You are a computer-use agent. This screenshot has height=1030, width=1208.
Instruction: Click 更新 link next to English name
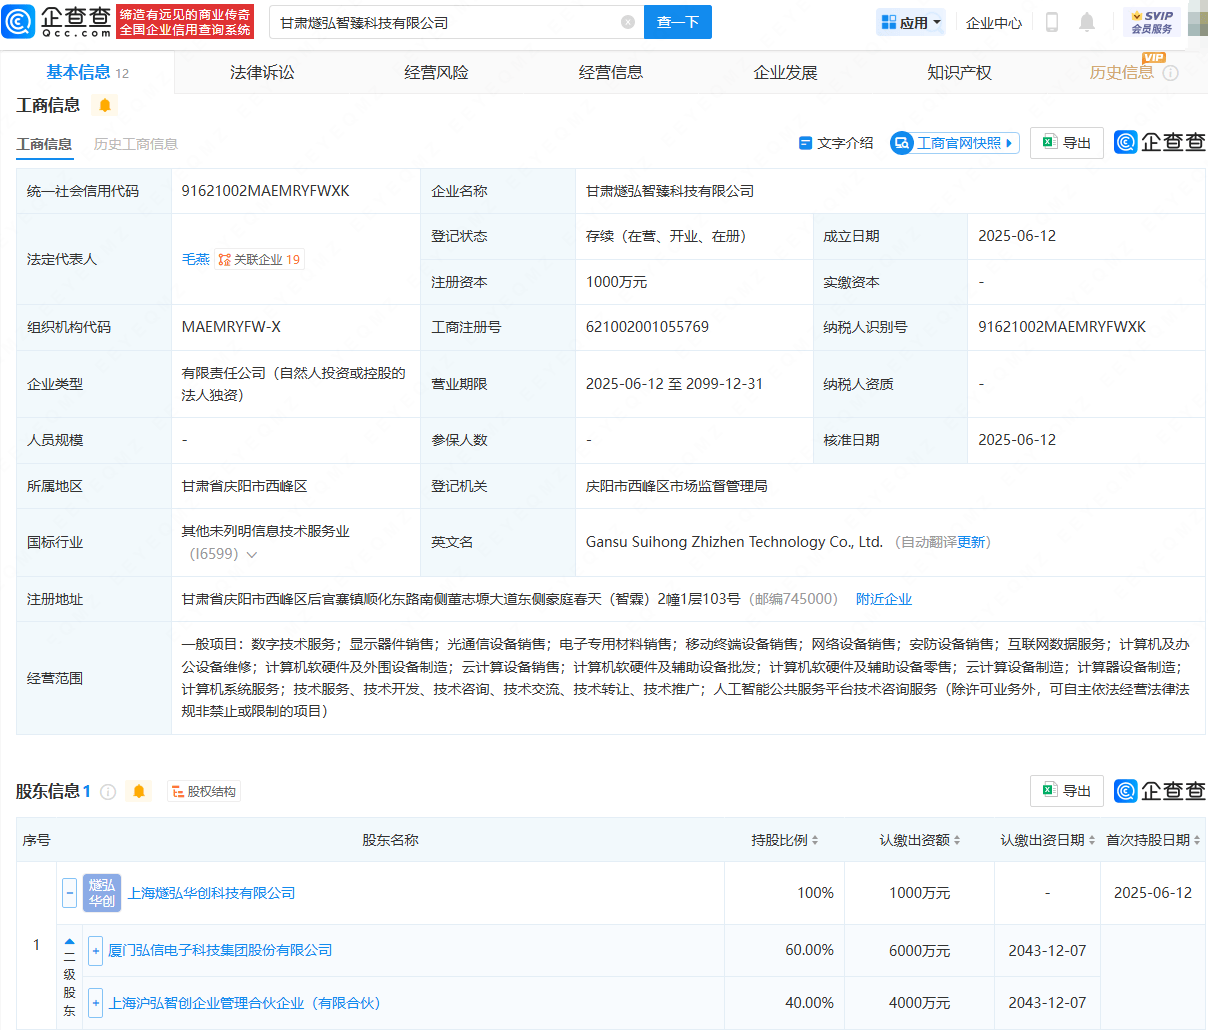point(971,542)
